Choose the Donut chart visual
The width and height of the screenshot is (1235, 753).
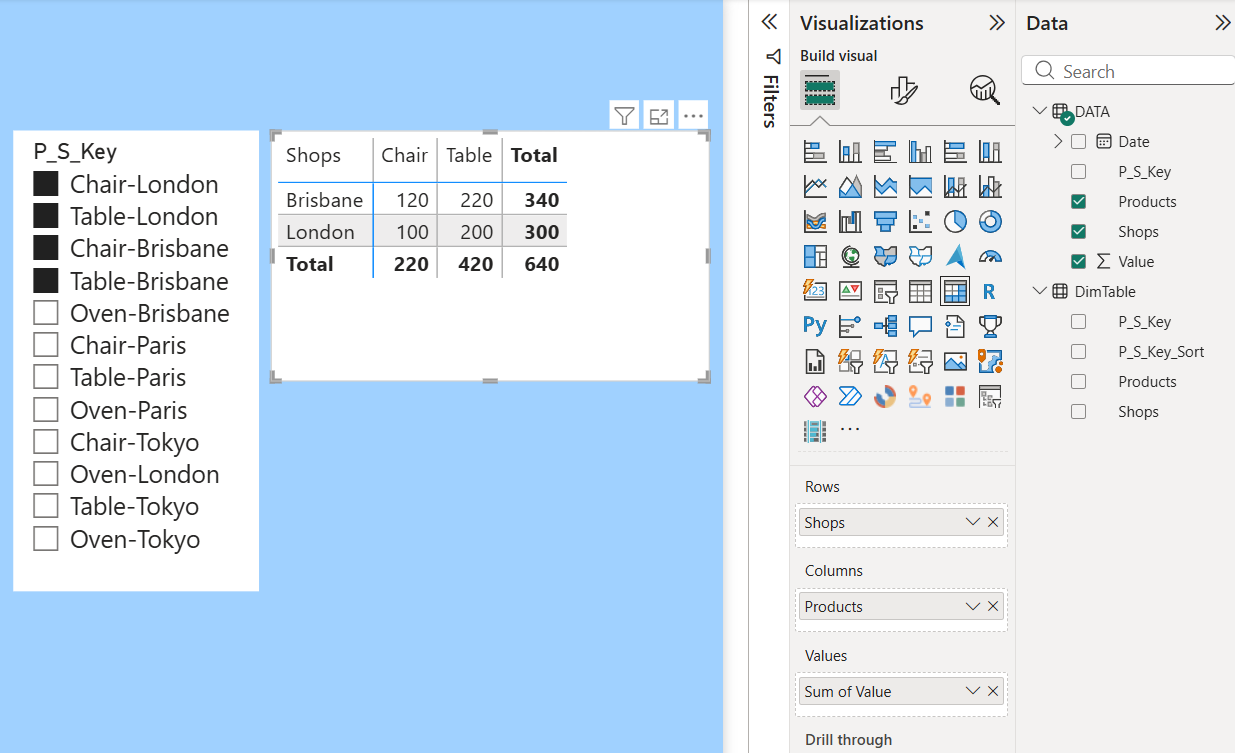[x=990, y=222]
